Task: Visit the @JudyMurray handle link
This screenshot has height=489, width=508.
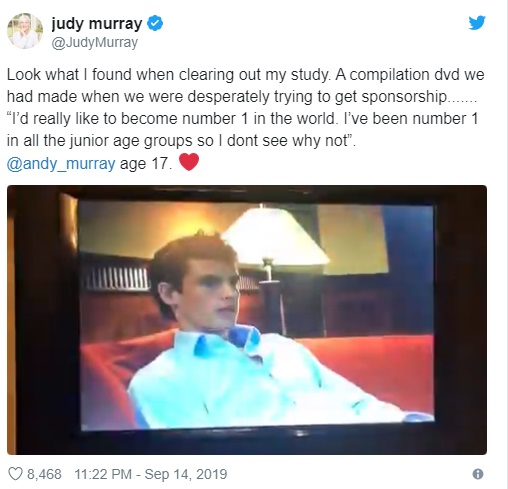Action: pos(95,43)
